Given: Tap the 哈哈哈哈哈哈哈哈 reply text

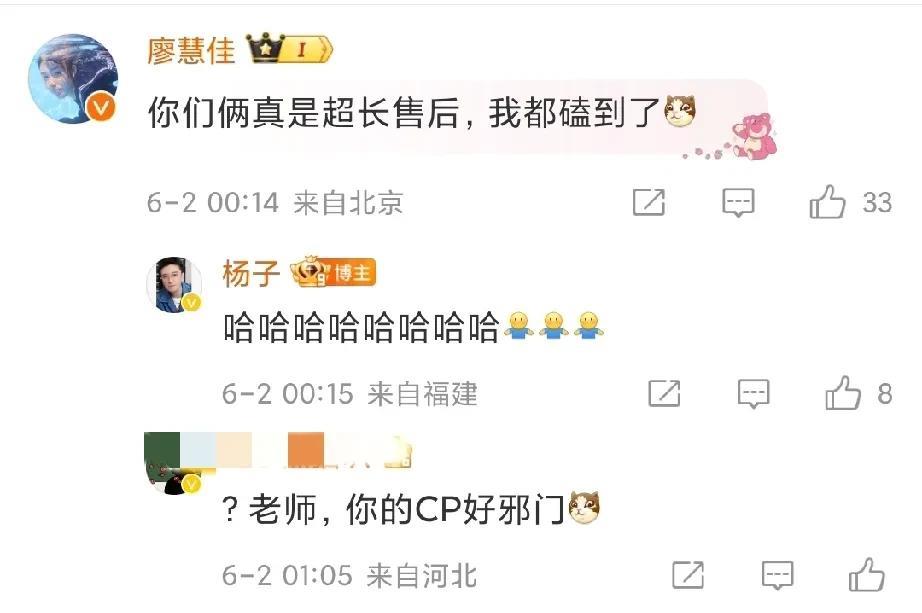Looking at the screenshot, I should [361, 328].
